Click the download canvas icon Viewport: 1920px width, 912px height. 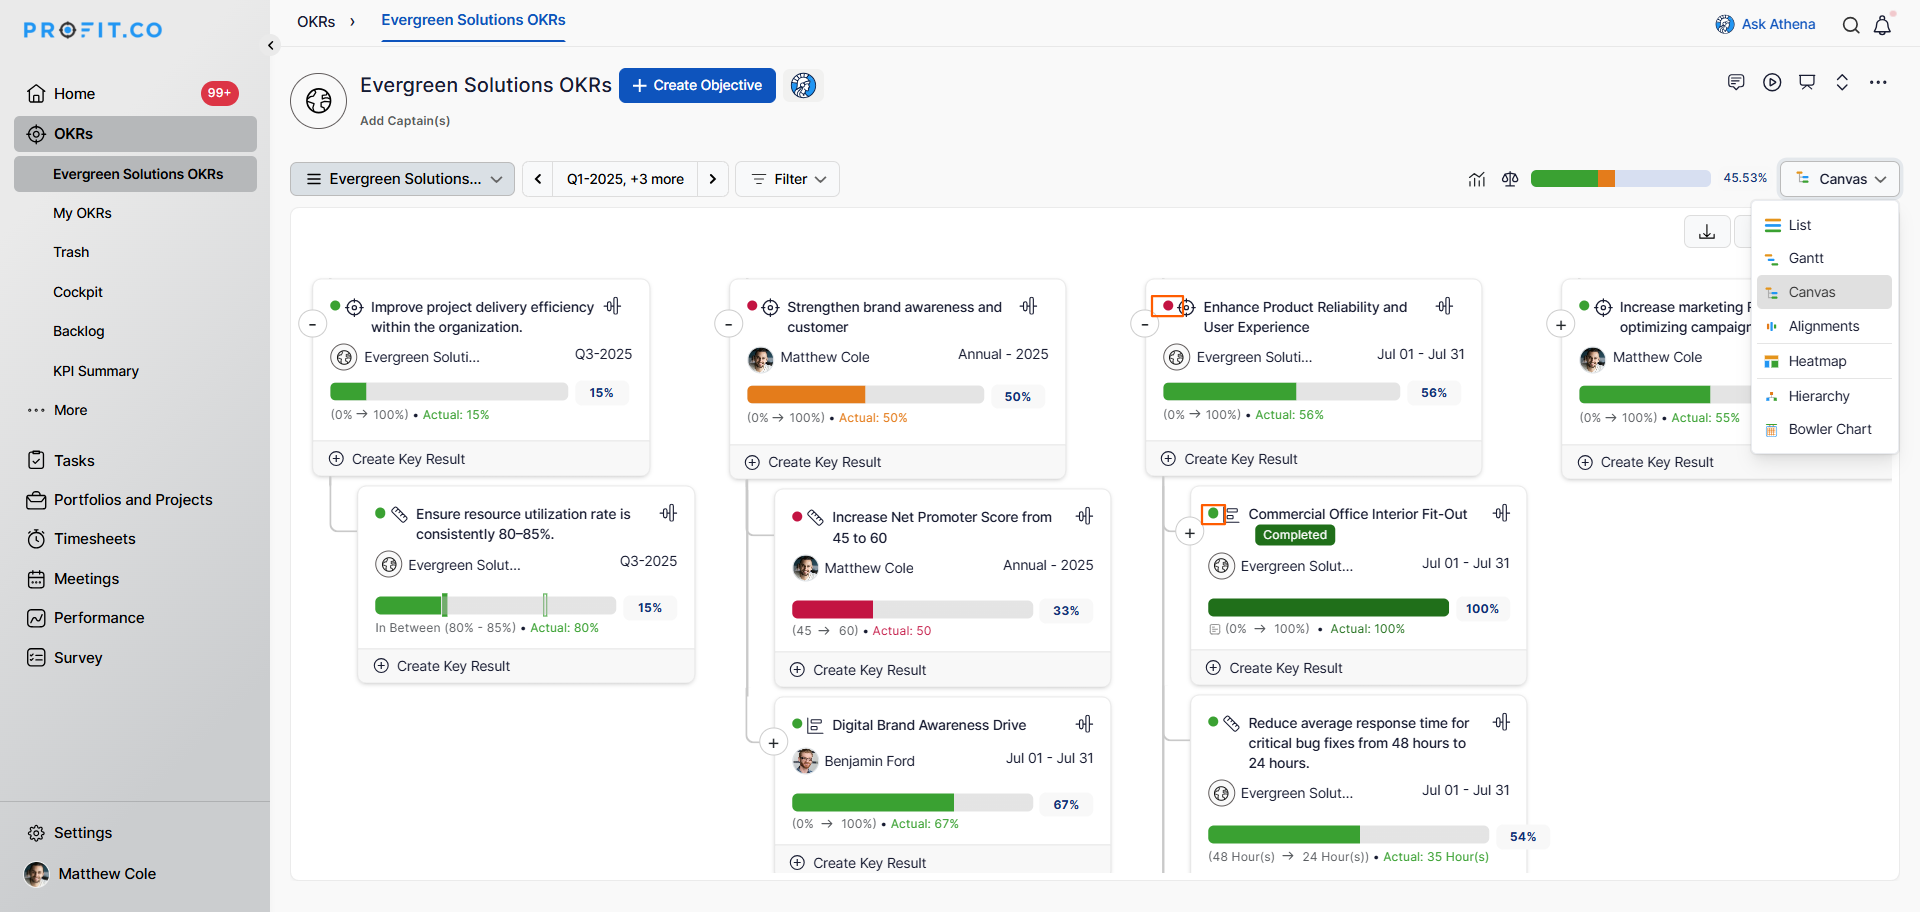click(1707, 232)
